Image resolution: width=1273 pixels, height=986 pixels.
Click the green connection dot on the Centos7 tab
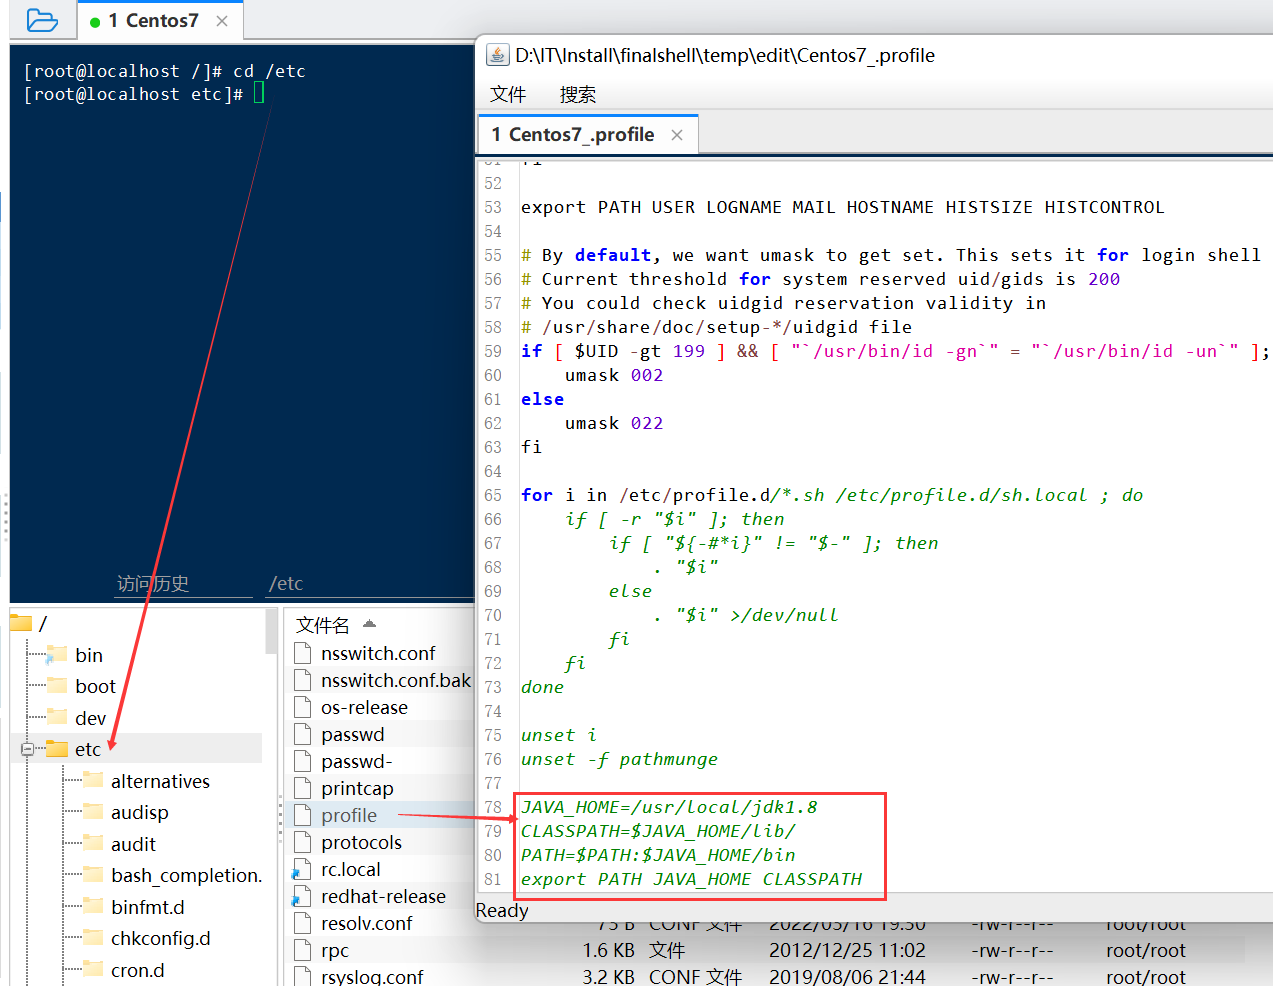tap(96, 20)
